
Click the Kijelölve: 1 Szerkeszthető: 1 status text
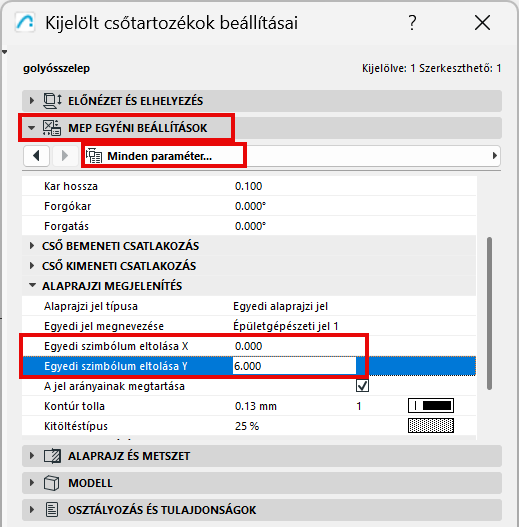click(432, 68)
